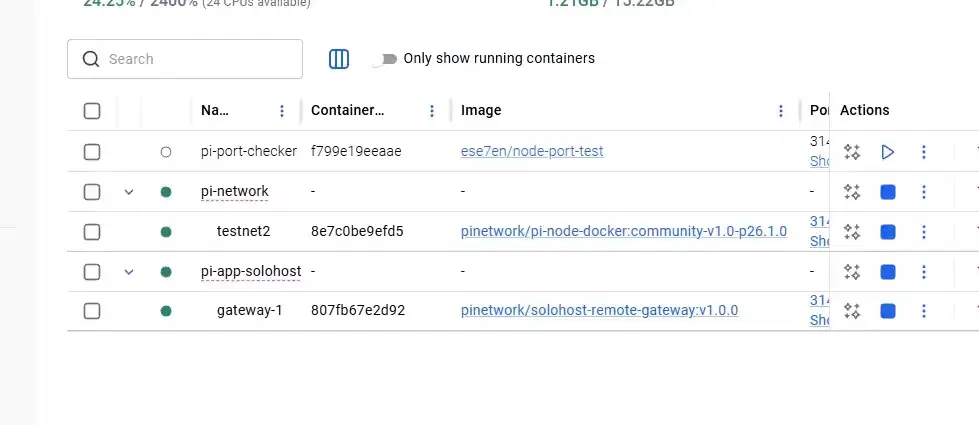This screenshot has height=425, width=979.
Task: Open more actions menu for gateway-1
Action: [x=923, y=311]
